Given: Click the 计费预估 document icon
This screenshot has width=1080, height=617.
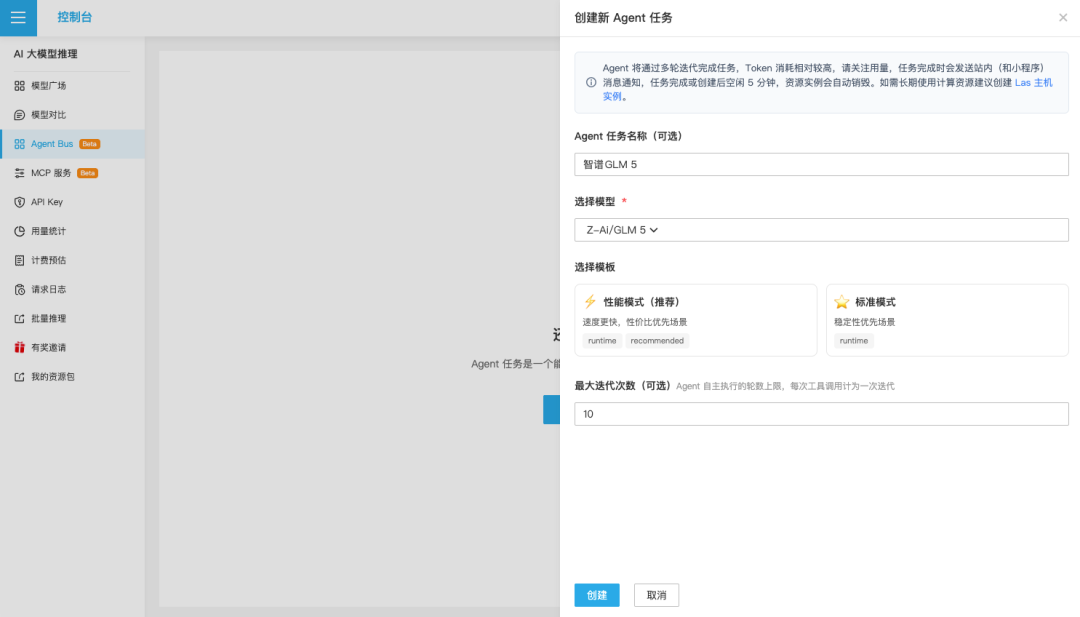Looking at the screenshot, I should tap(19, 260).
